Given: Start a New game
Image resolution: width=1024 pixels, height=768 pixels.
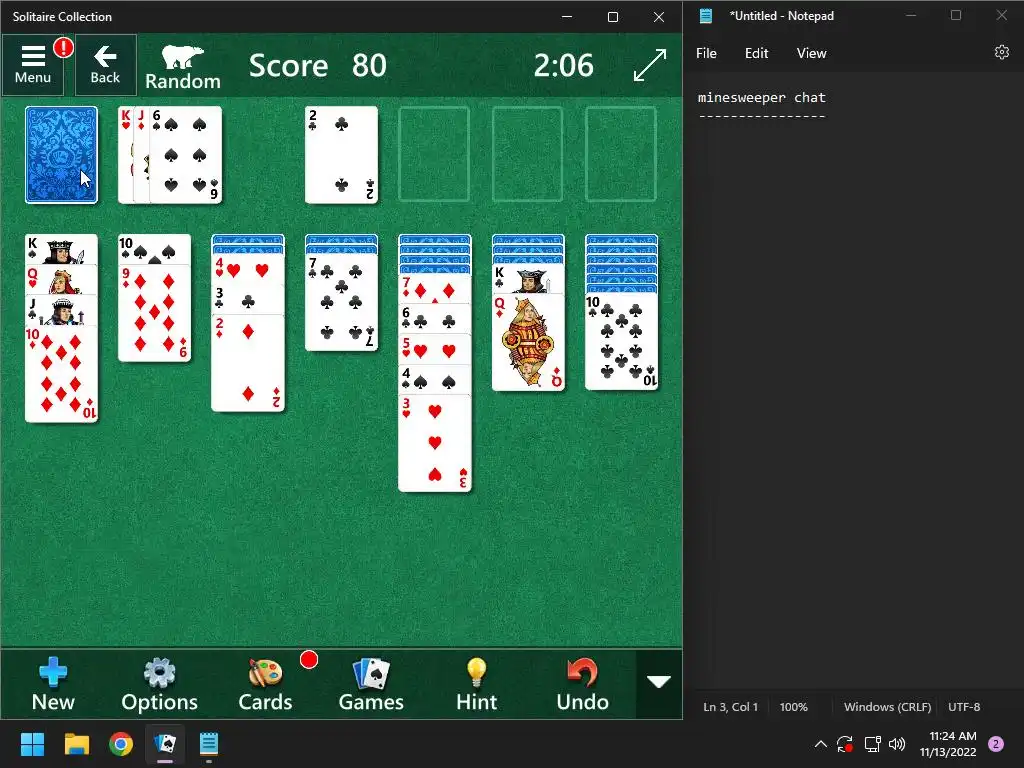Looking at the screenshot, I should [53, 684].
